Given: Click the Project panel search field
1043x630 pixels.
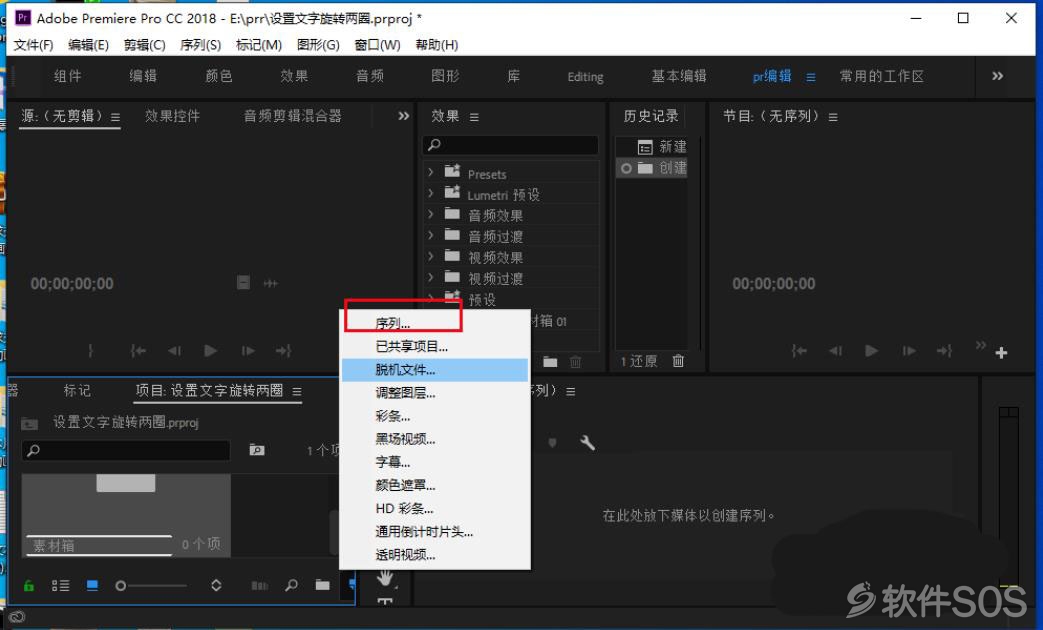Looking at the screenshot, I should [x=126, y=450].
